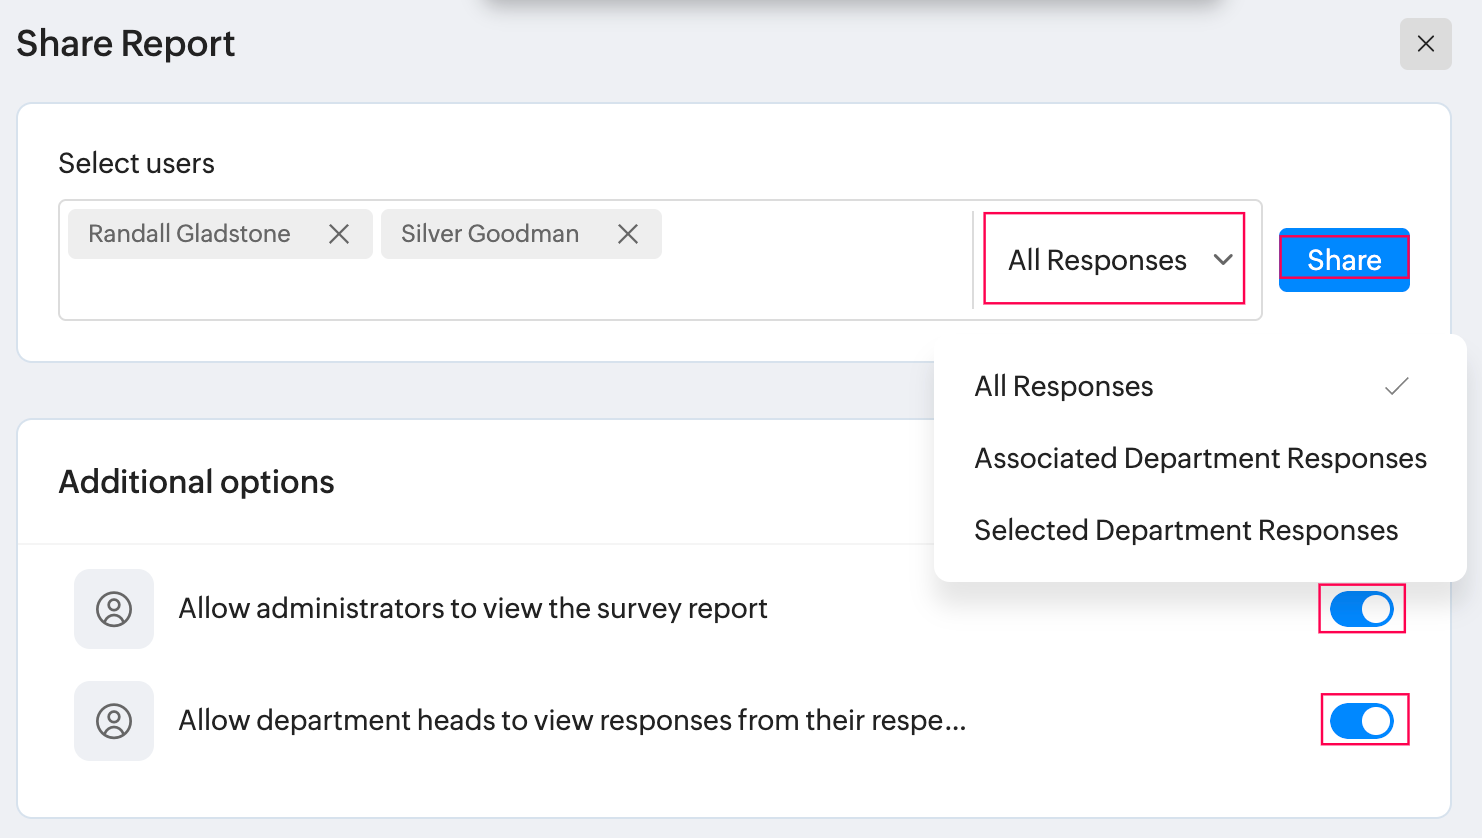
Task: Pick Selected Department Responses option
Action: click(x=1186, y=531)
